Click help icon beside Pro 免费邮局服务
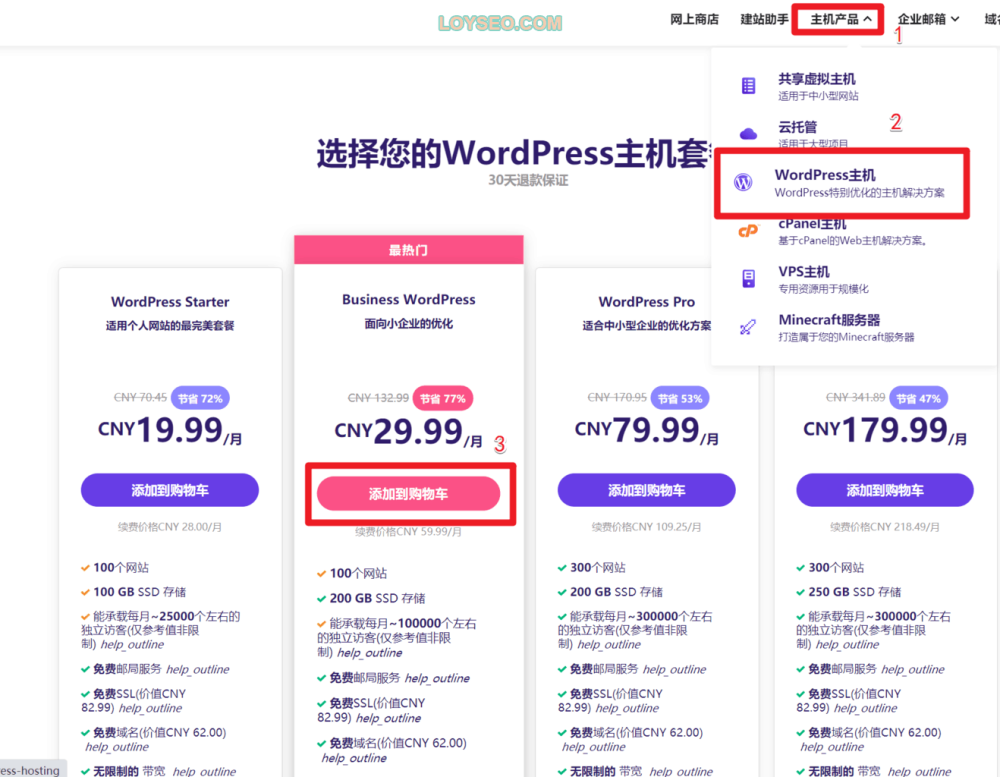Image resolution: width=1000 pixels, height=777 pixels. point(674,669)
